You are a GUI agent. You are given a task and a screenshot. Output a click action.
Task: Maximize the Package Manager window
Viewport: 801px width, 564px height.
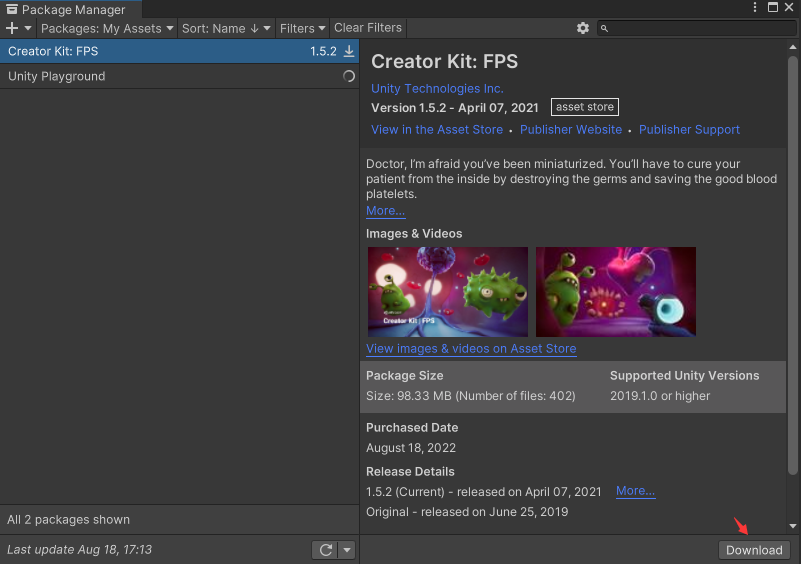(x=773, y=7)
